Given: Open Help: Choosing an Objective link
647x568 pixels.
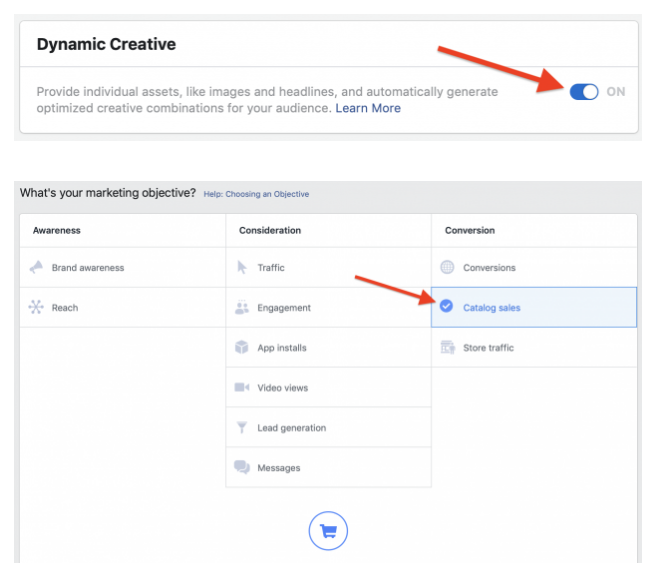Looking at the screenshot, I should [x=256, y=194].
